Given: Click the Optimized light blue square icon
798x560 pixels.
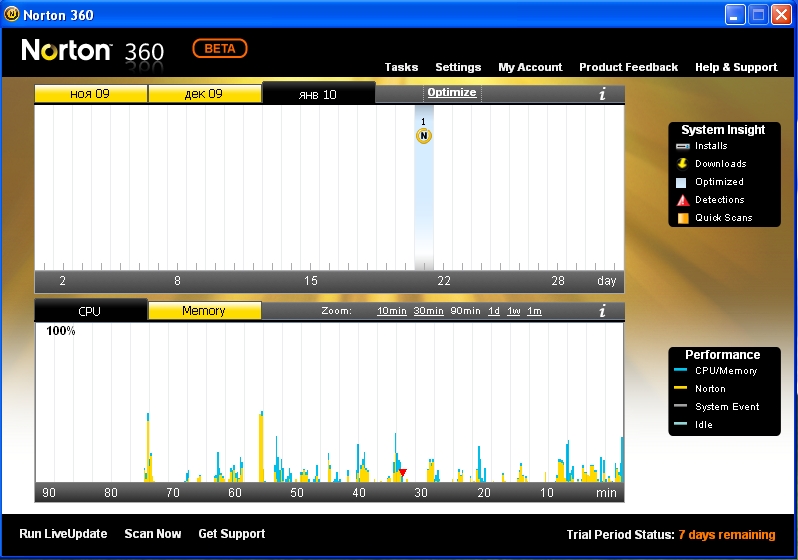Looking at the screenshot, I should click(681, 182).
